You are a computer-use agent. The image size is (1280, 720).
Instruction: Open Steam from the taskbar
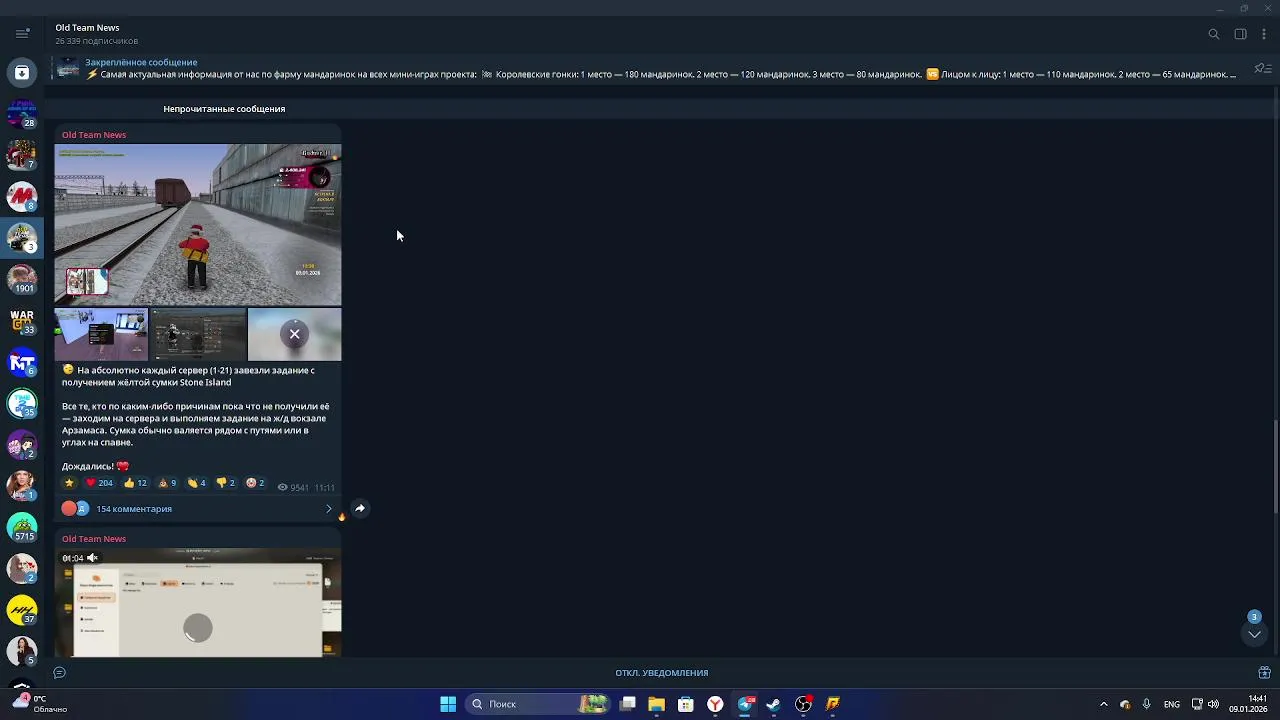click(x=773, y=704)
